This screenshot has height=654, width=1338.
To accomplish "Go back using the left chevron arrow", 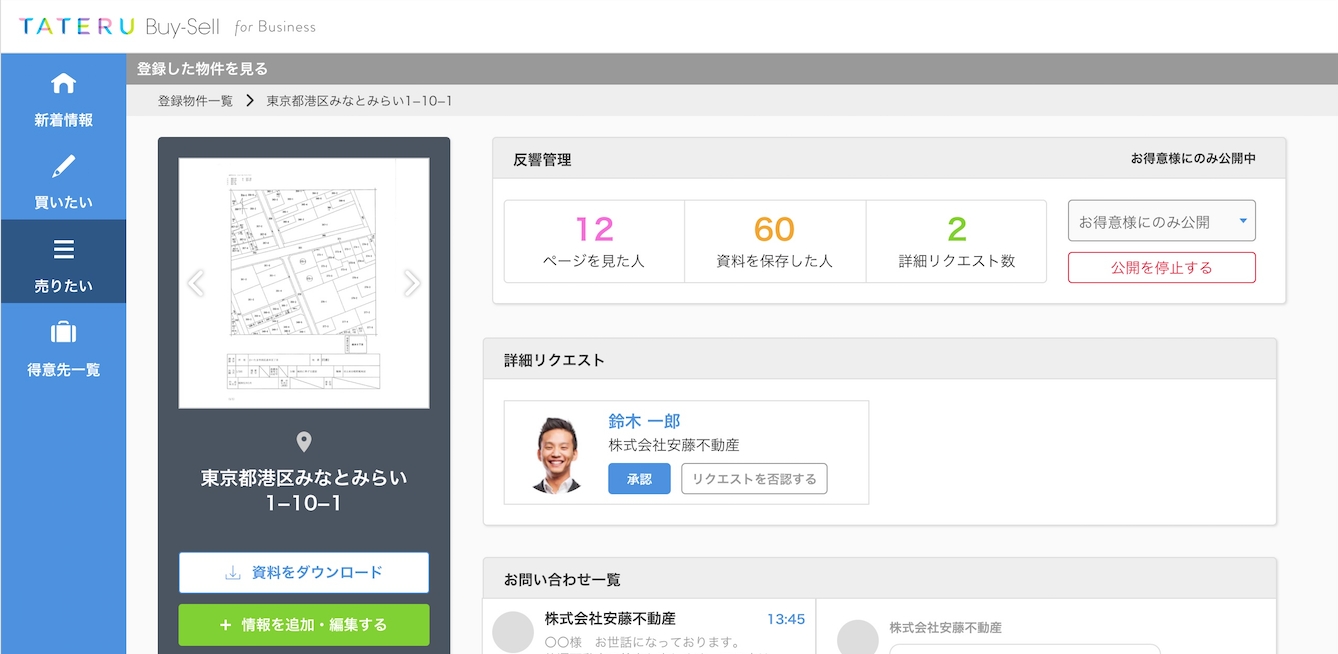I will (196, 283).
